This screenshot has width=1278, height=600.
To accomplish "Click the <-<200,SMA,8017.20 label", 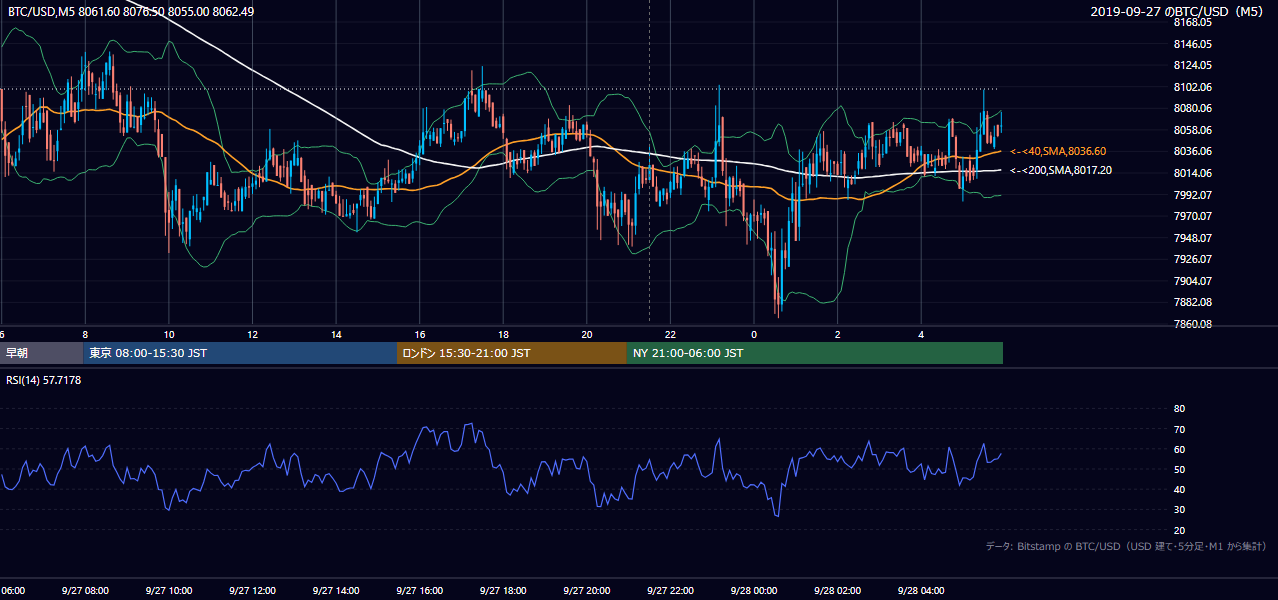I will tap(1061, 170).
